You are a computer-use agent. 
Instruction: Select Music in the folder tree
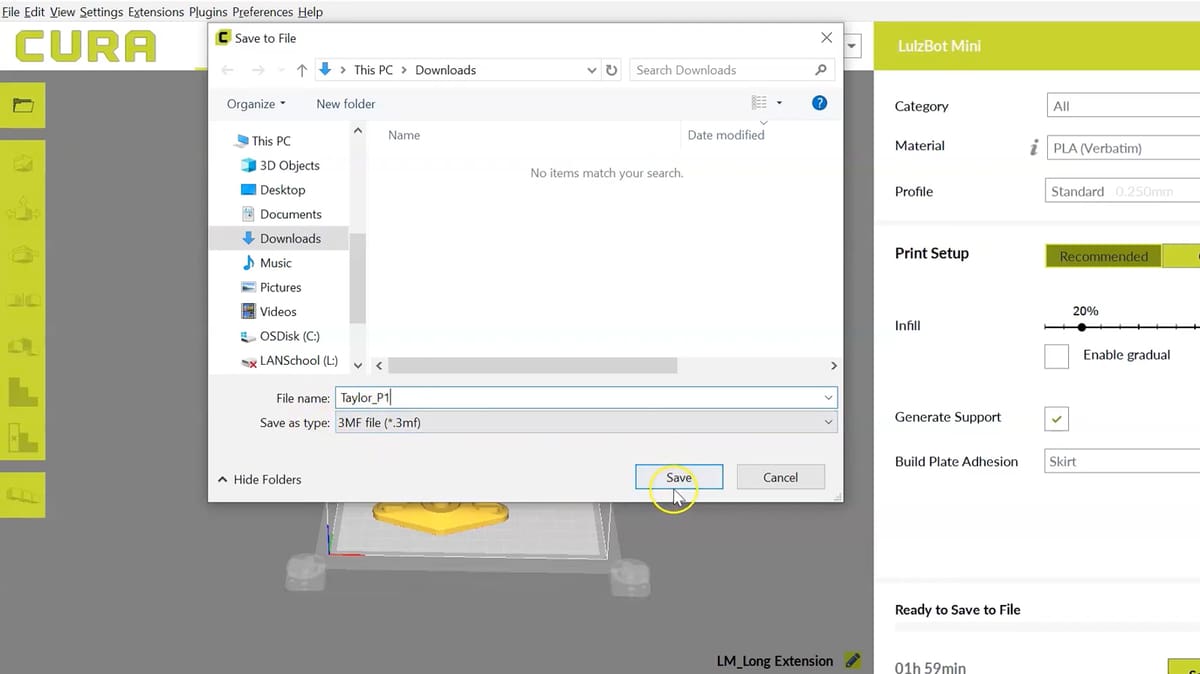click(x=267, y=263)
